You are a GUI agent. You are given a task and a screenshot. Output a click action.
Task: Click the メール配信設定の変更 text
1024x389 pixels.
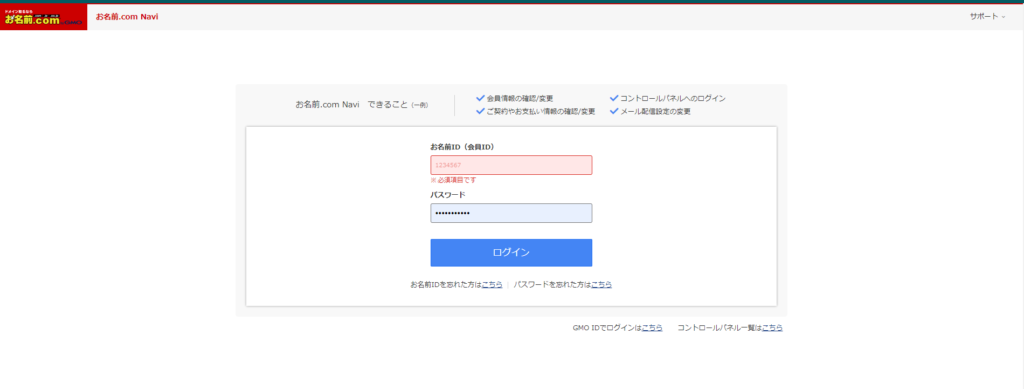[x=655, y=112]
